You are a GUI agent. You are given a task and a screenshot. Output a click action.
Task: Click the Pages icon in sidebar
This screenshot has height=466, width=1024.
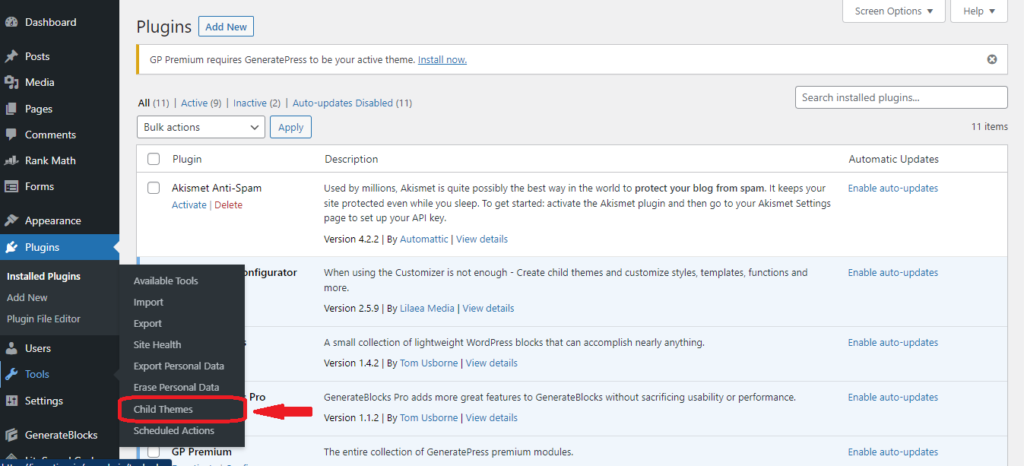[11, 109]
